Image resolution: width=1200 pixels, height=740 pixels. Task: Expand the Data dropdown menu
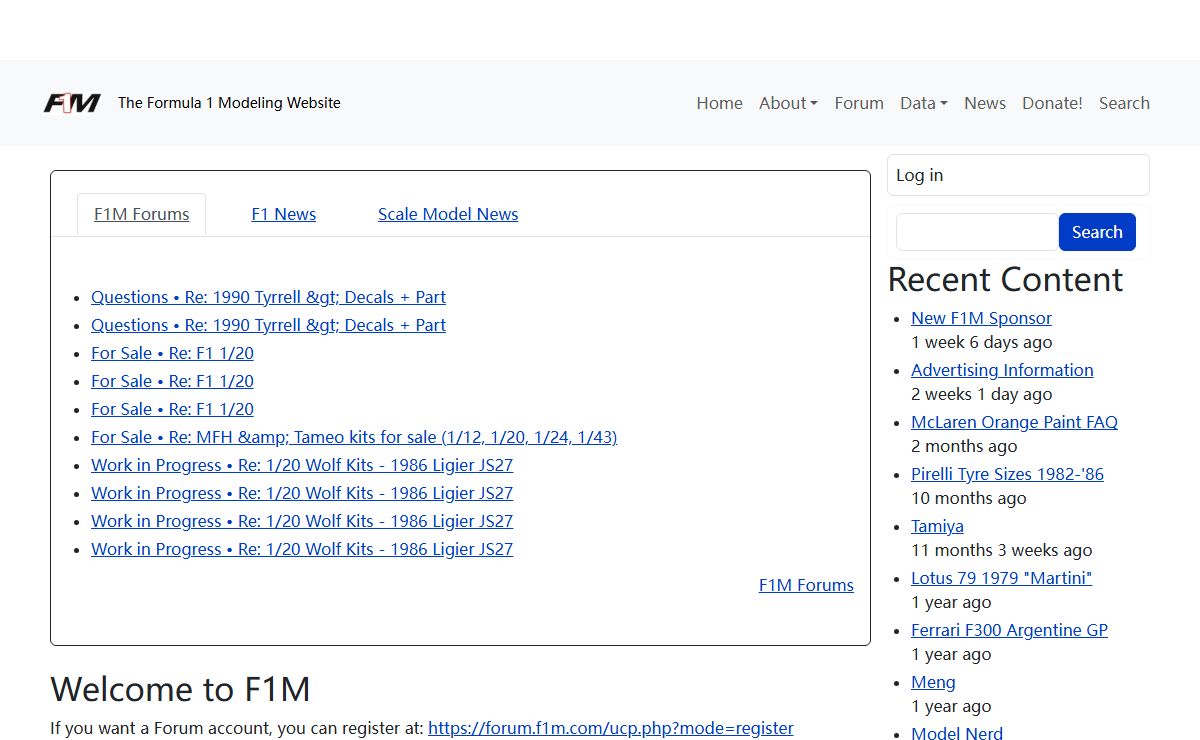click(923, 103)
